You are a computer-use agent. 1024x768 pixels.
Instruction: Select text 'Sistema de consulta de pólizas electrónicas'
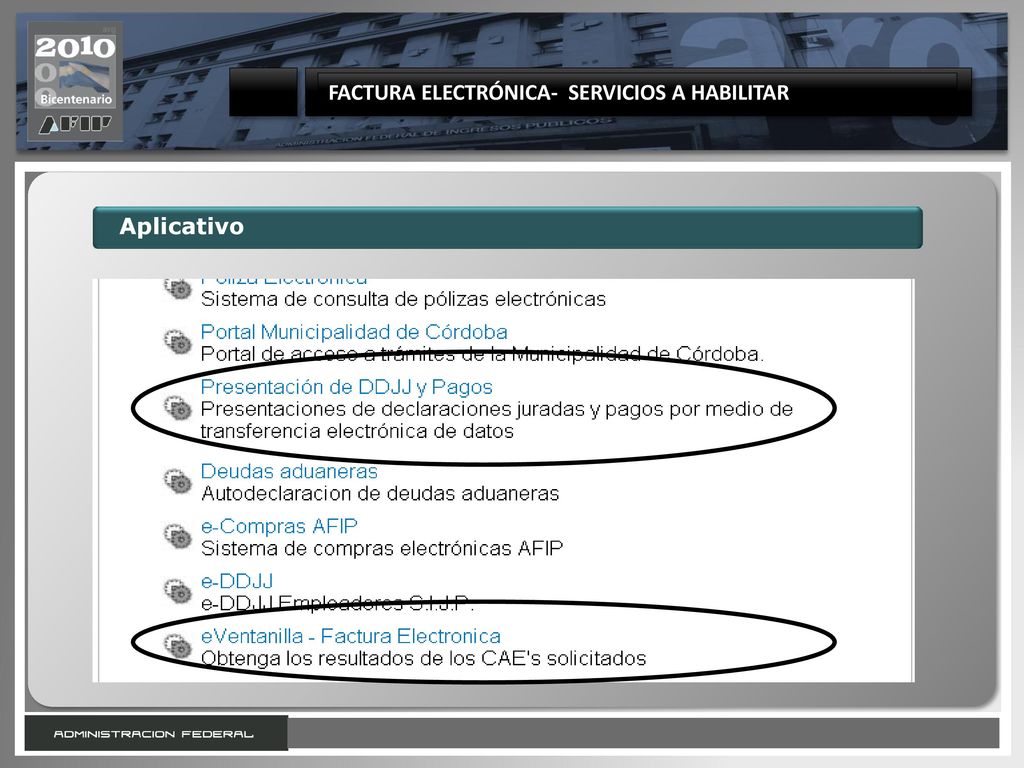(404, 299)
